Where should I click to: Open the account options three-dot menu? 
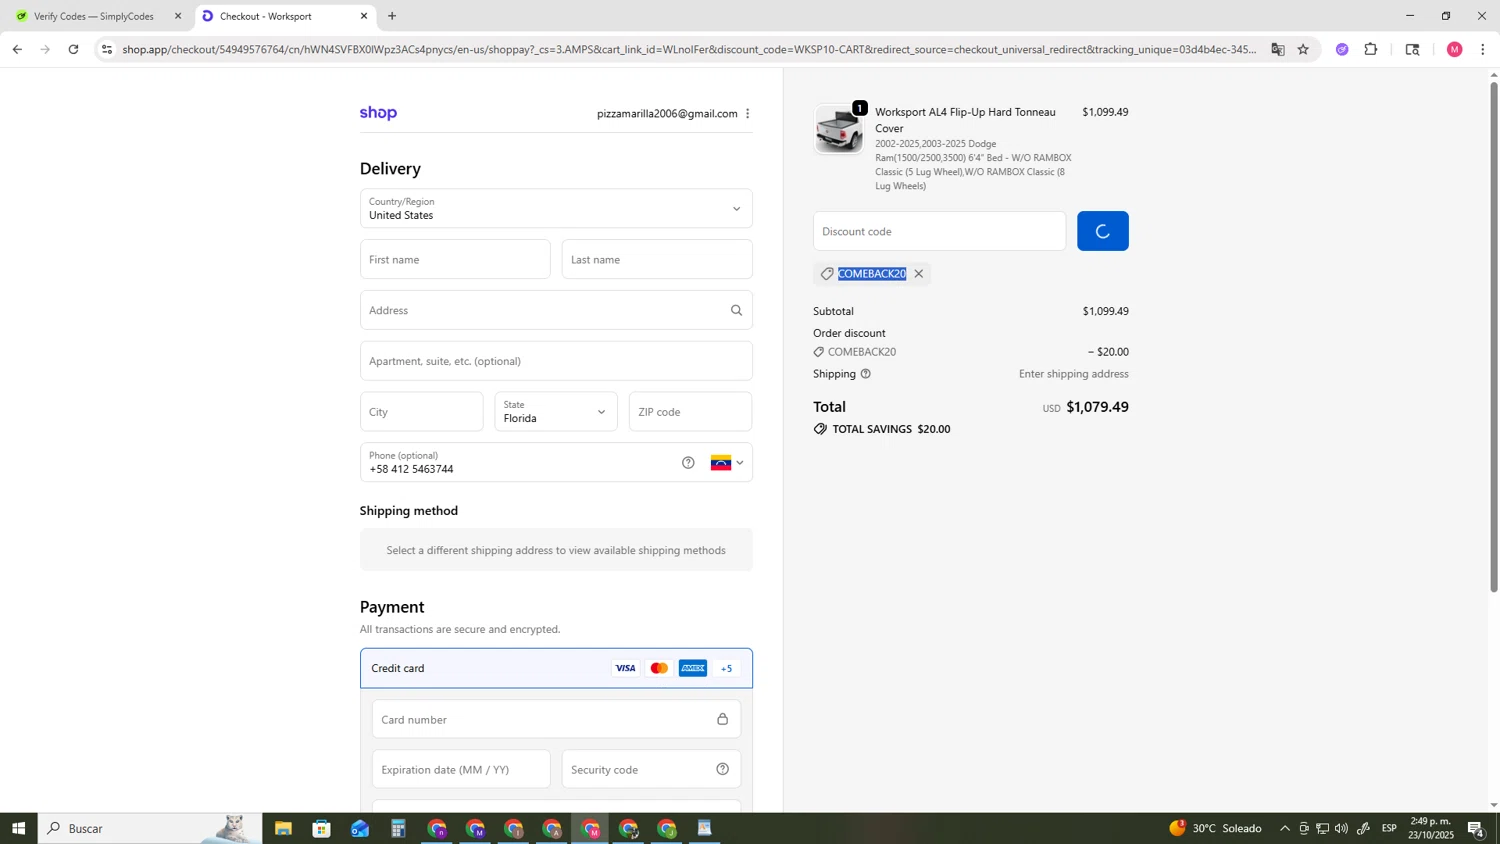(748, 114)
